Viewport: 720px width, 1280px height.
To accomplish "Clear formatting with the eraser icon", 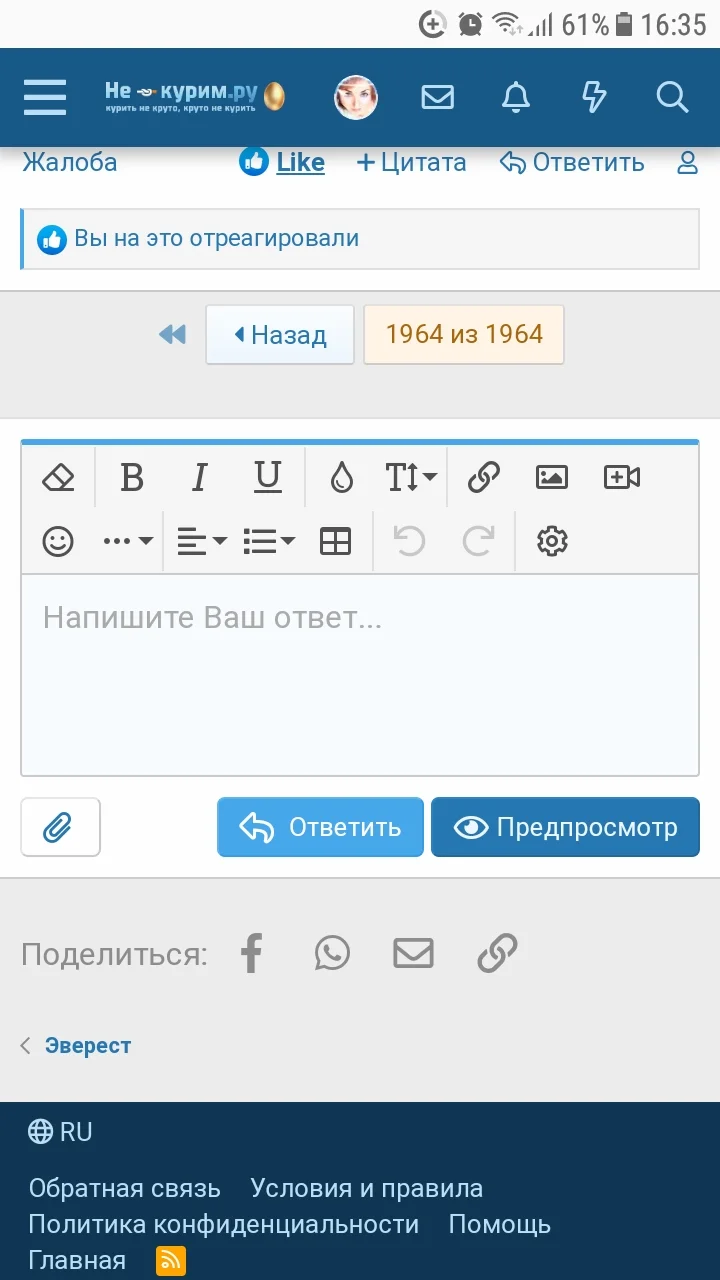I will point(57,477).
